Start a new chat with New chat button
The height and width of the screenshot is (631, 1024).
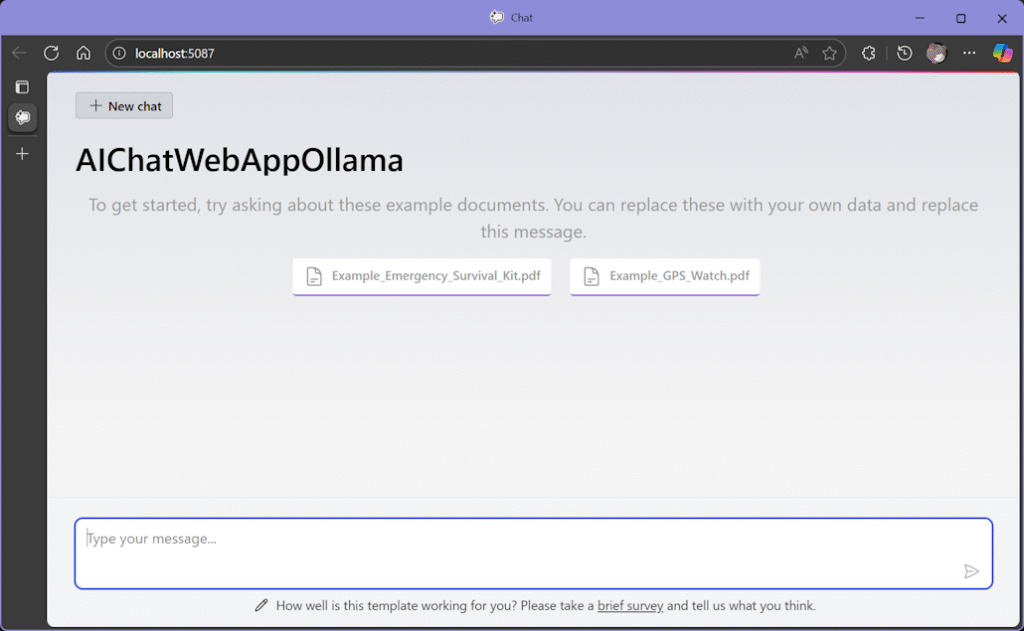(124, 106)
